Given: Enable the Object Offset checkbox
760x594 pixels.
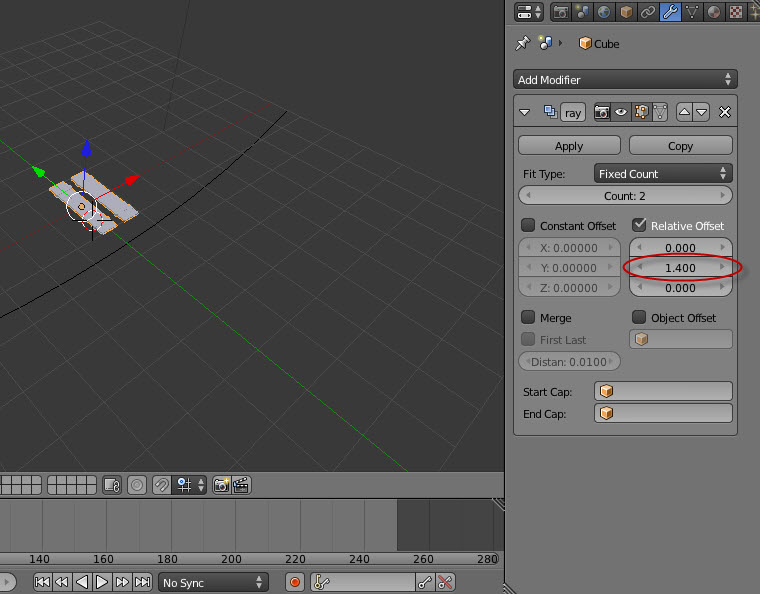Looking at the screenshot, I should [x=639, y=317].
